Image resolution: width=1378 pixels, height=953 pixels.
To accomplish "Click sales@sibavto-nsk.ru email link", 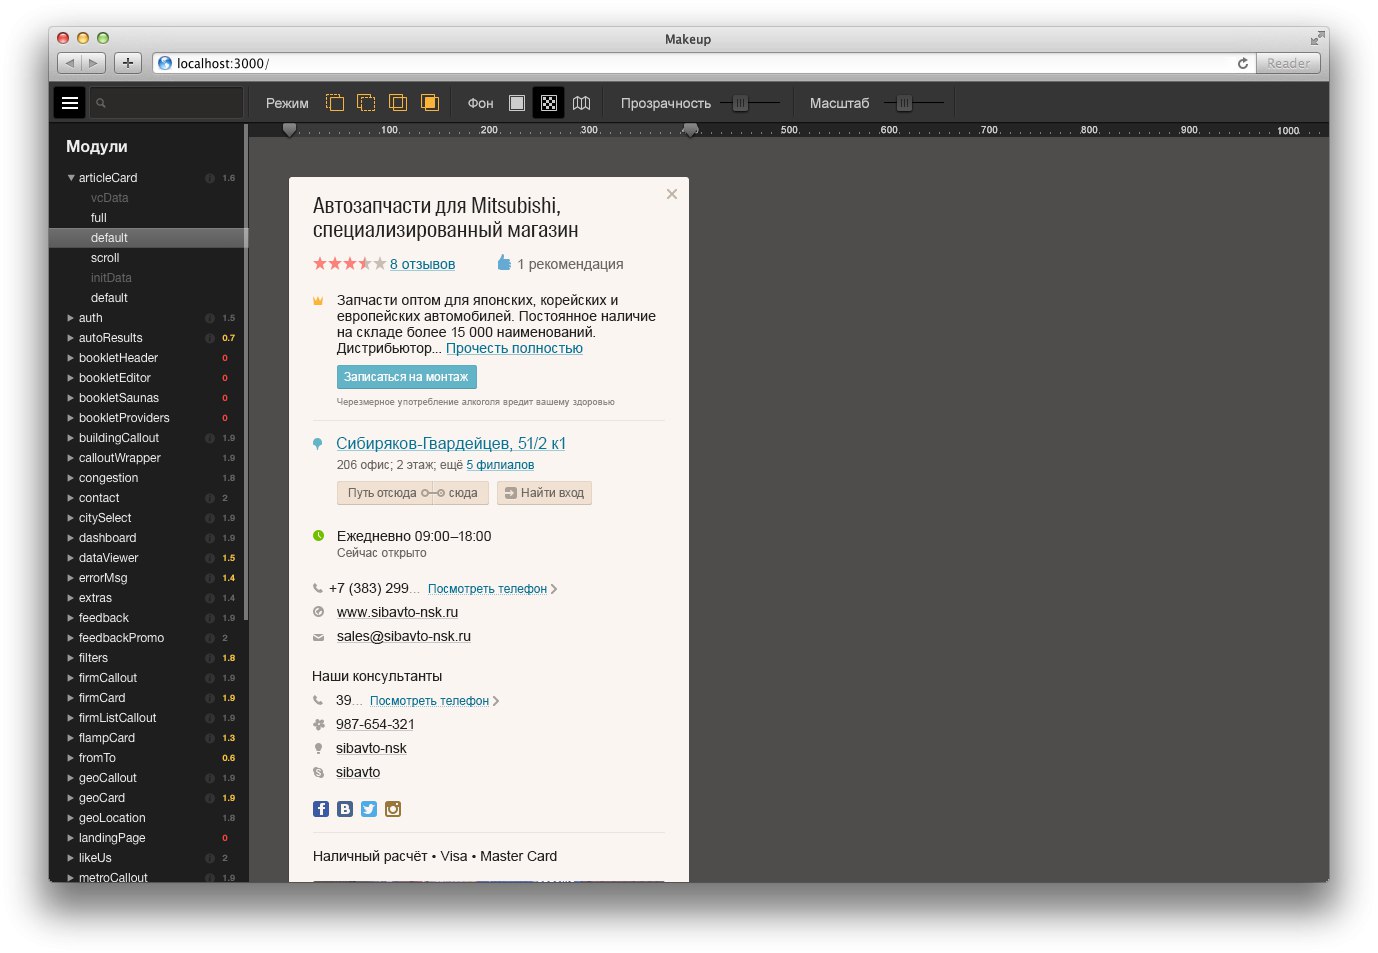I will click(404, 636).
